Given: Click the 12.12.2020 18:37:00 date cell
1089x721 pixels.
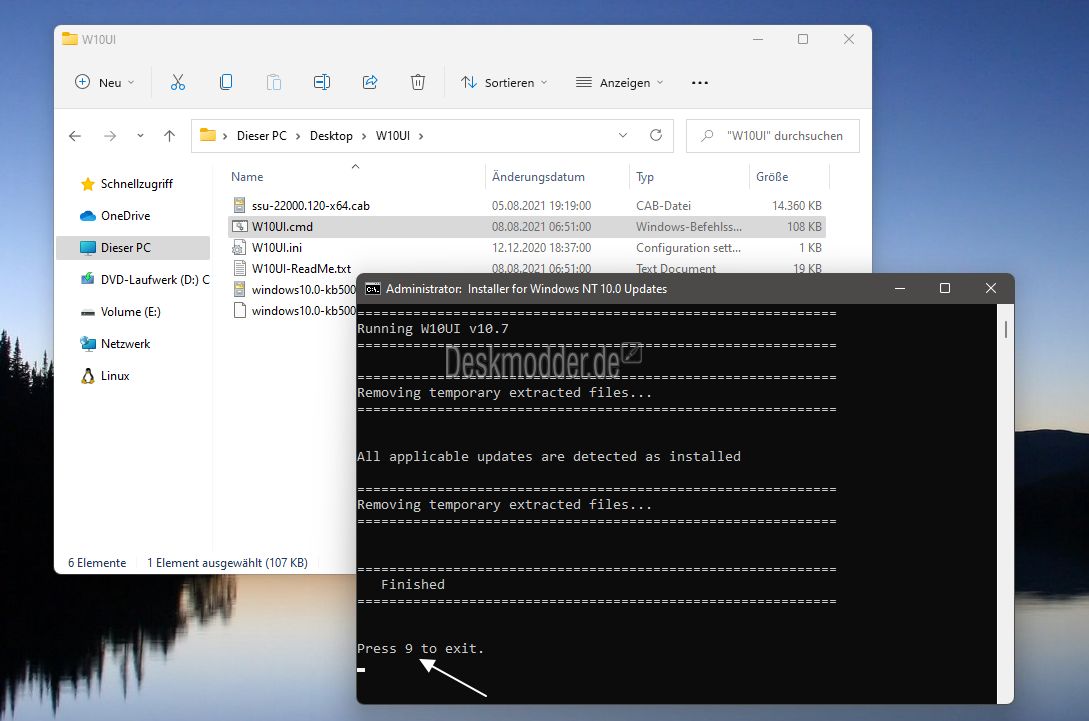Looking at the screenshot, I should (x=542, y=247).
